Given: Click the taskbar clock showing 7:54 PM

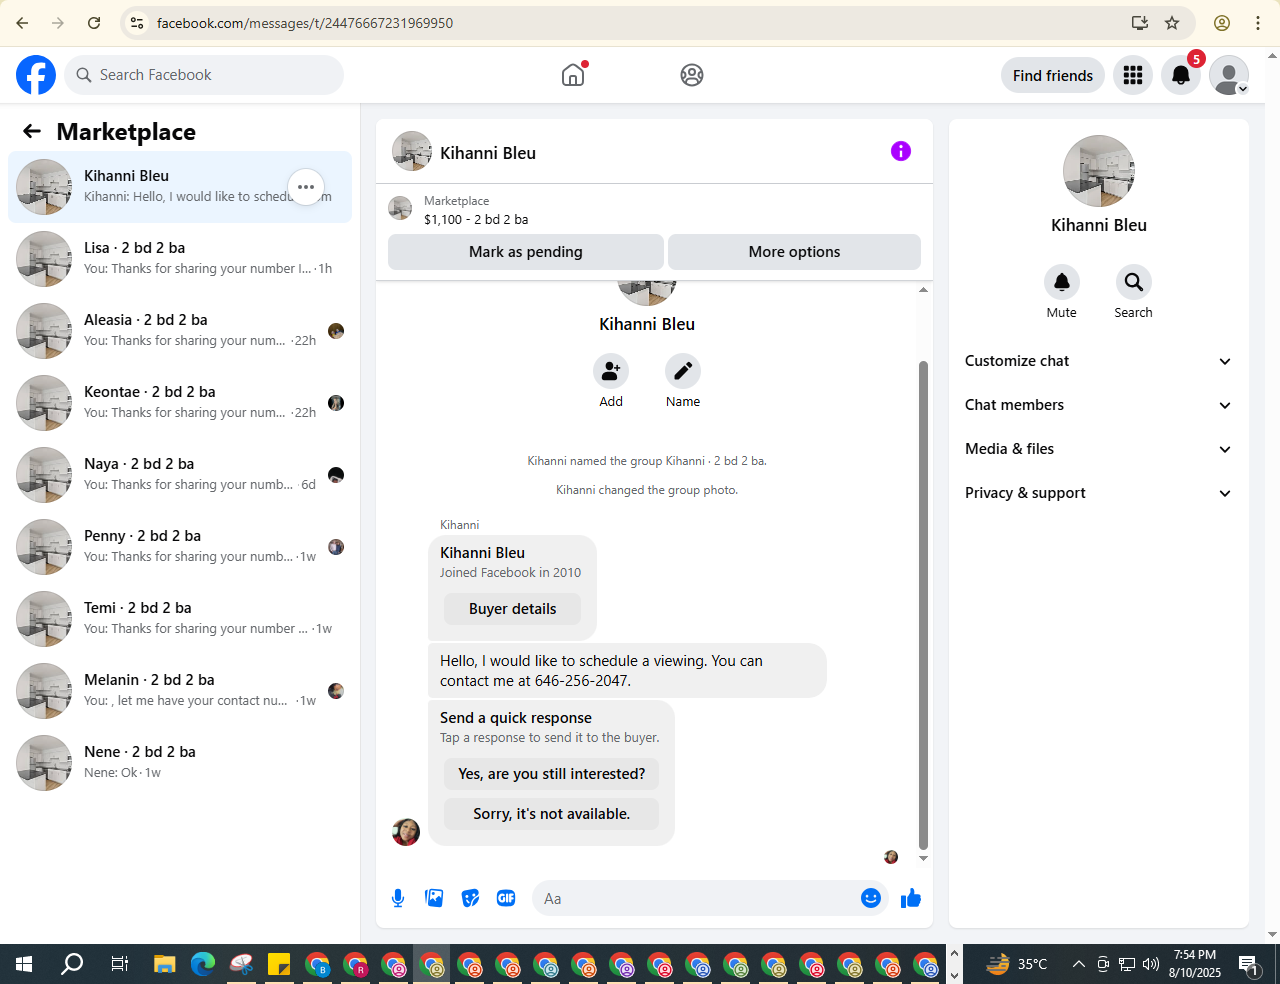Looking at the screenshot, I should 1195,964.
